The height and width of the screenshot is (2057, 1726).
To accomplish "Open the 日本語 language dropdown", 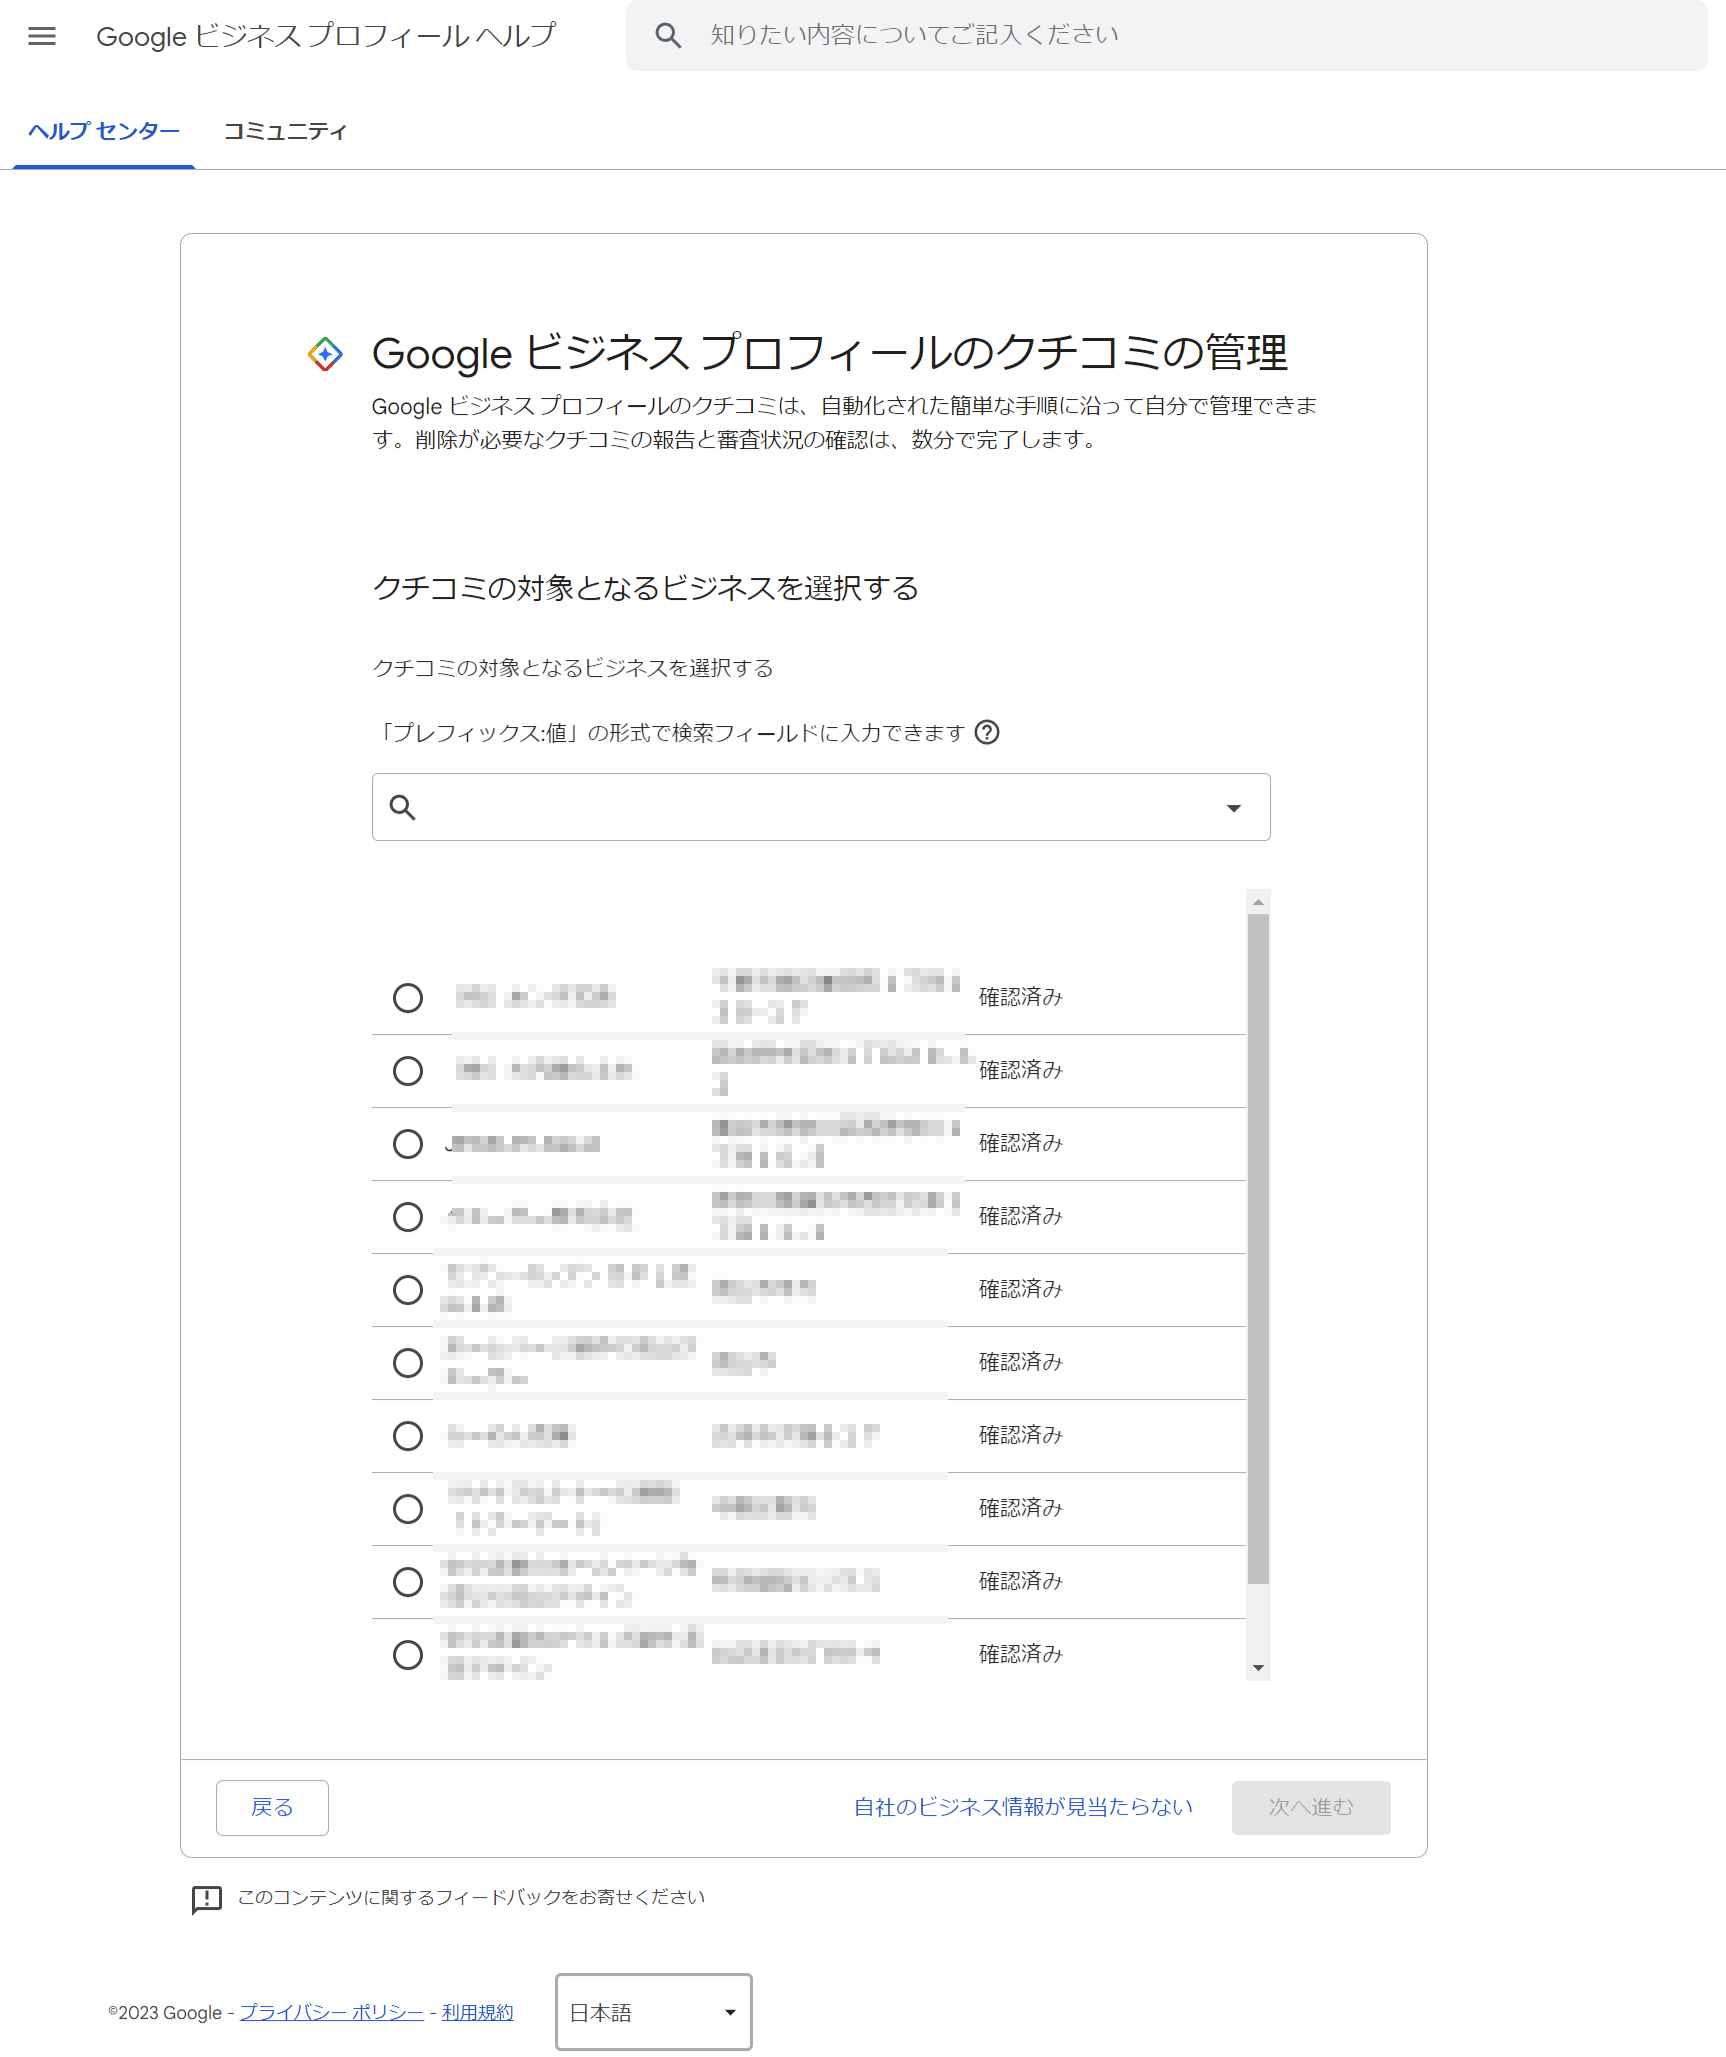I will 653,2012.
